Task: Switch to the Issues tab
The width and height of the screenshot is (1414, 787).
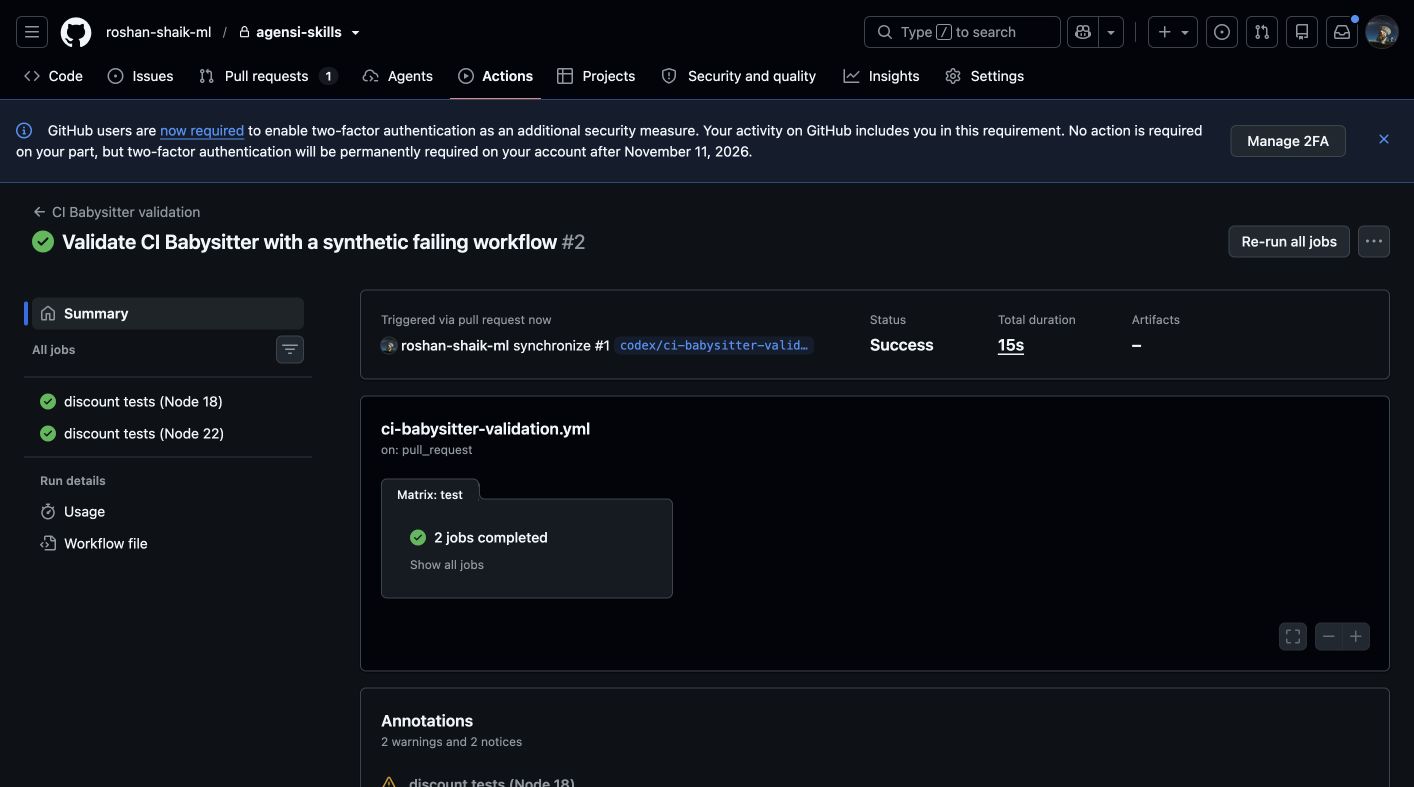Action: pos(140,76)
